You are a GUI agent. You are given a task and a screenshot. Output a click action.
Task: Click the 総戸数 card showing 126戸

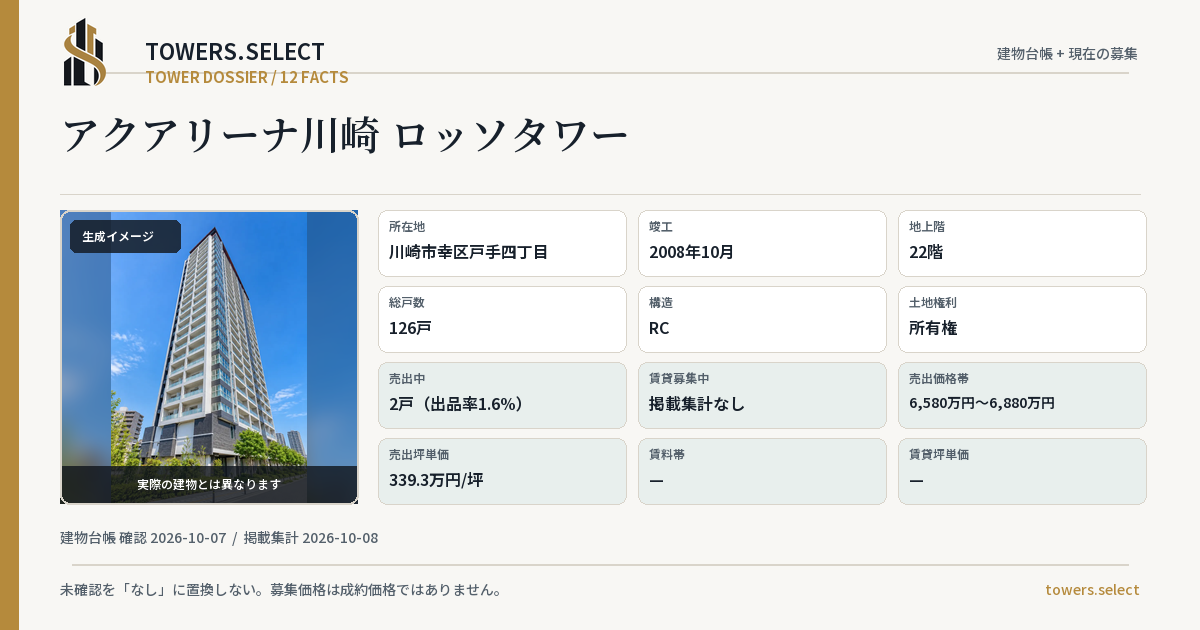tap(502, 319)
